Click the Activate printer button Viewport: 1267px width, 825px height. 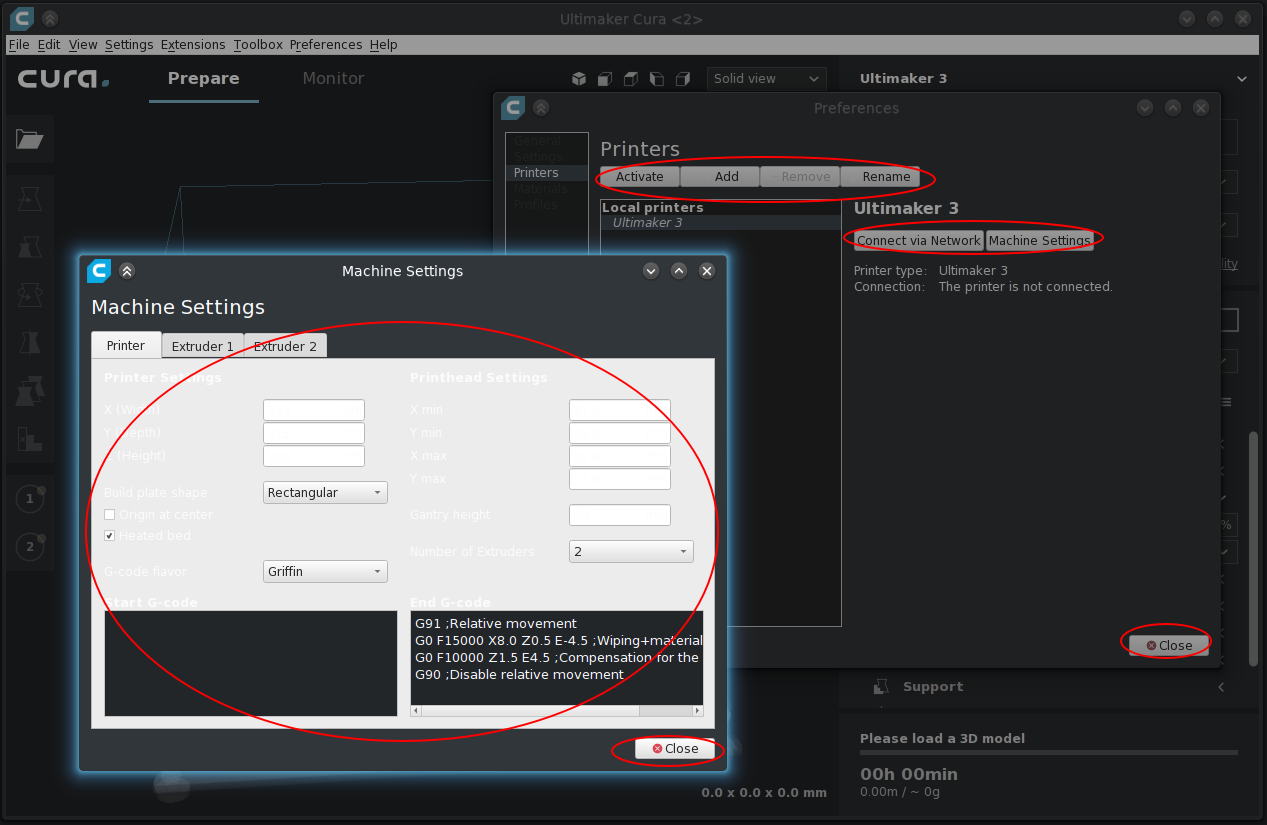coord(640,176)
